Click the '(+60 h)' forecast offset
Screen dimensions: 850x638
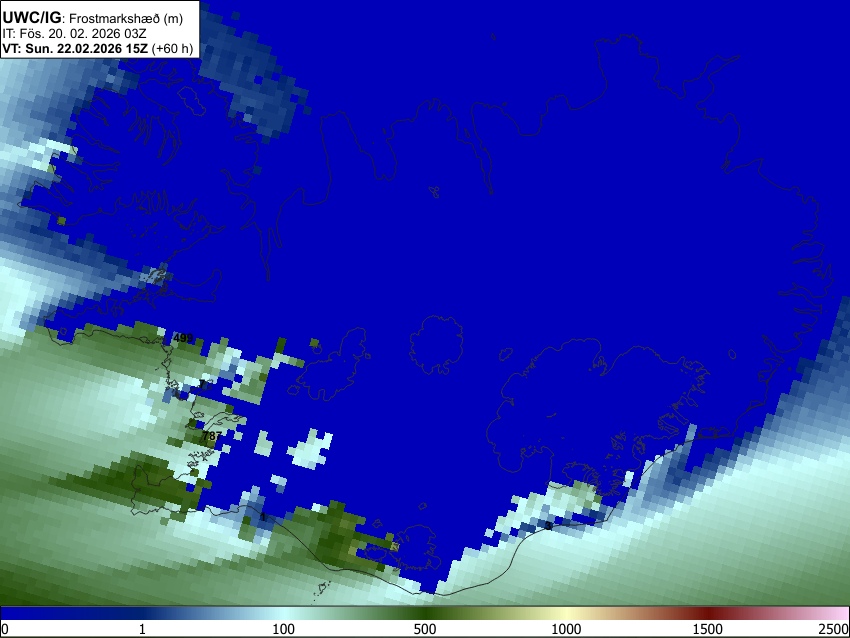coord(172,48)
